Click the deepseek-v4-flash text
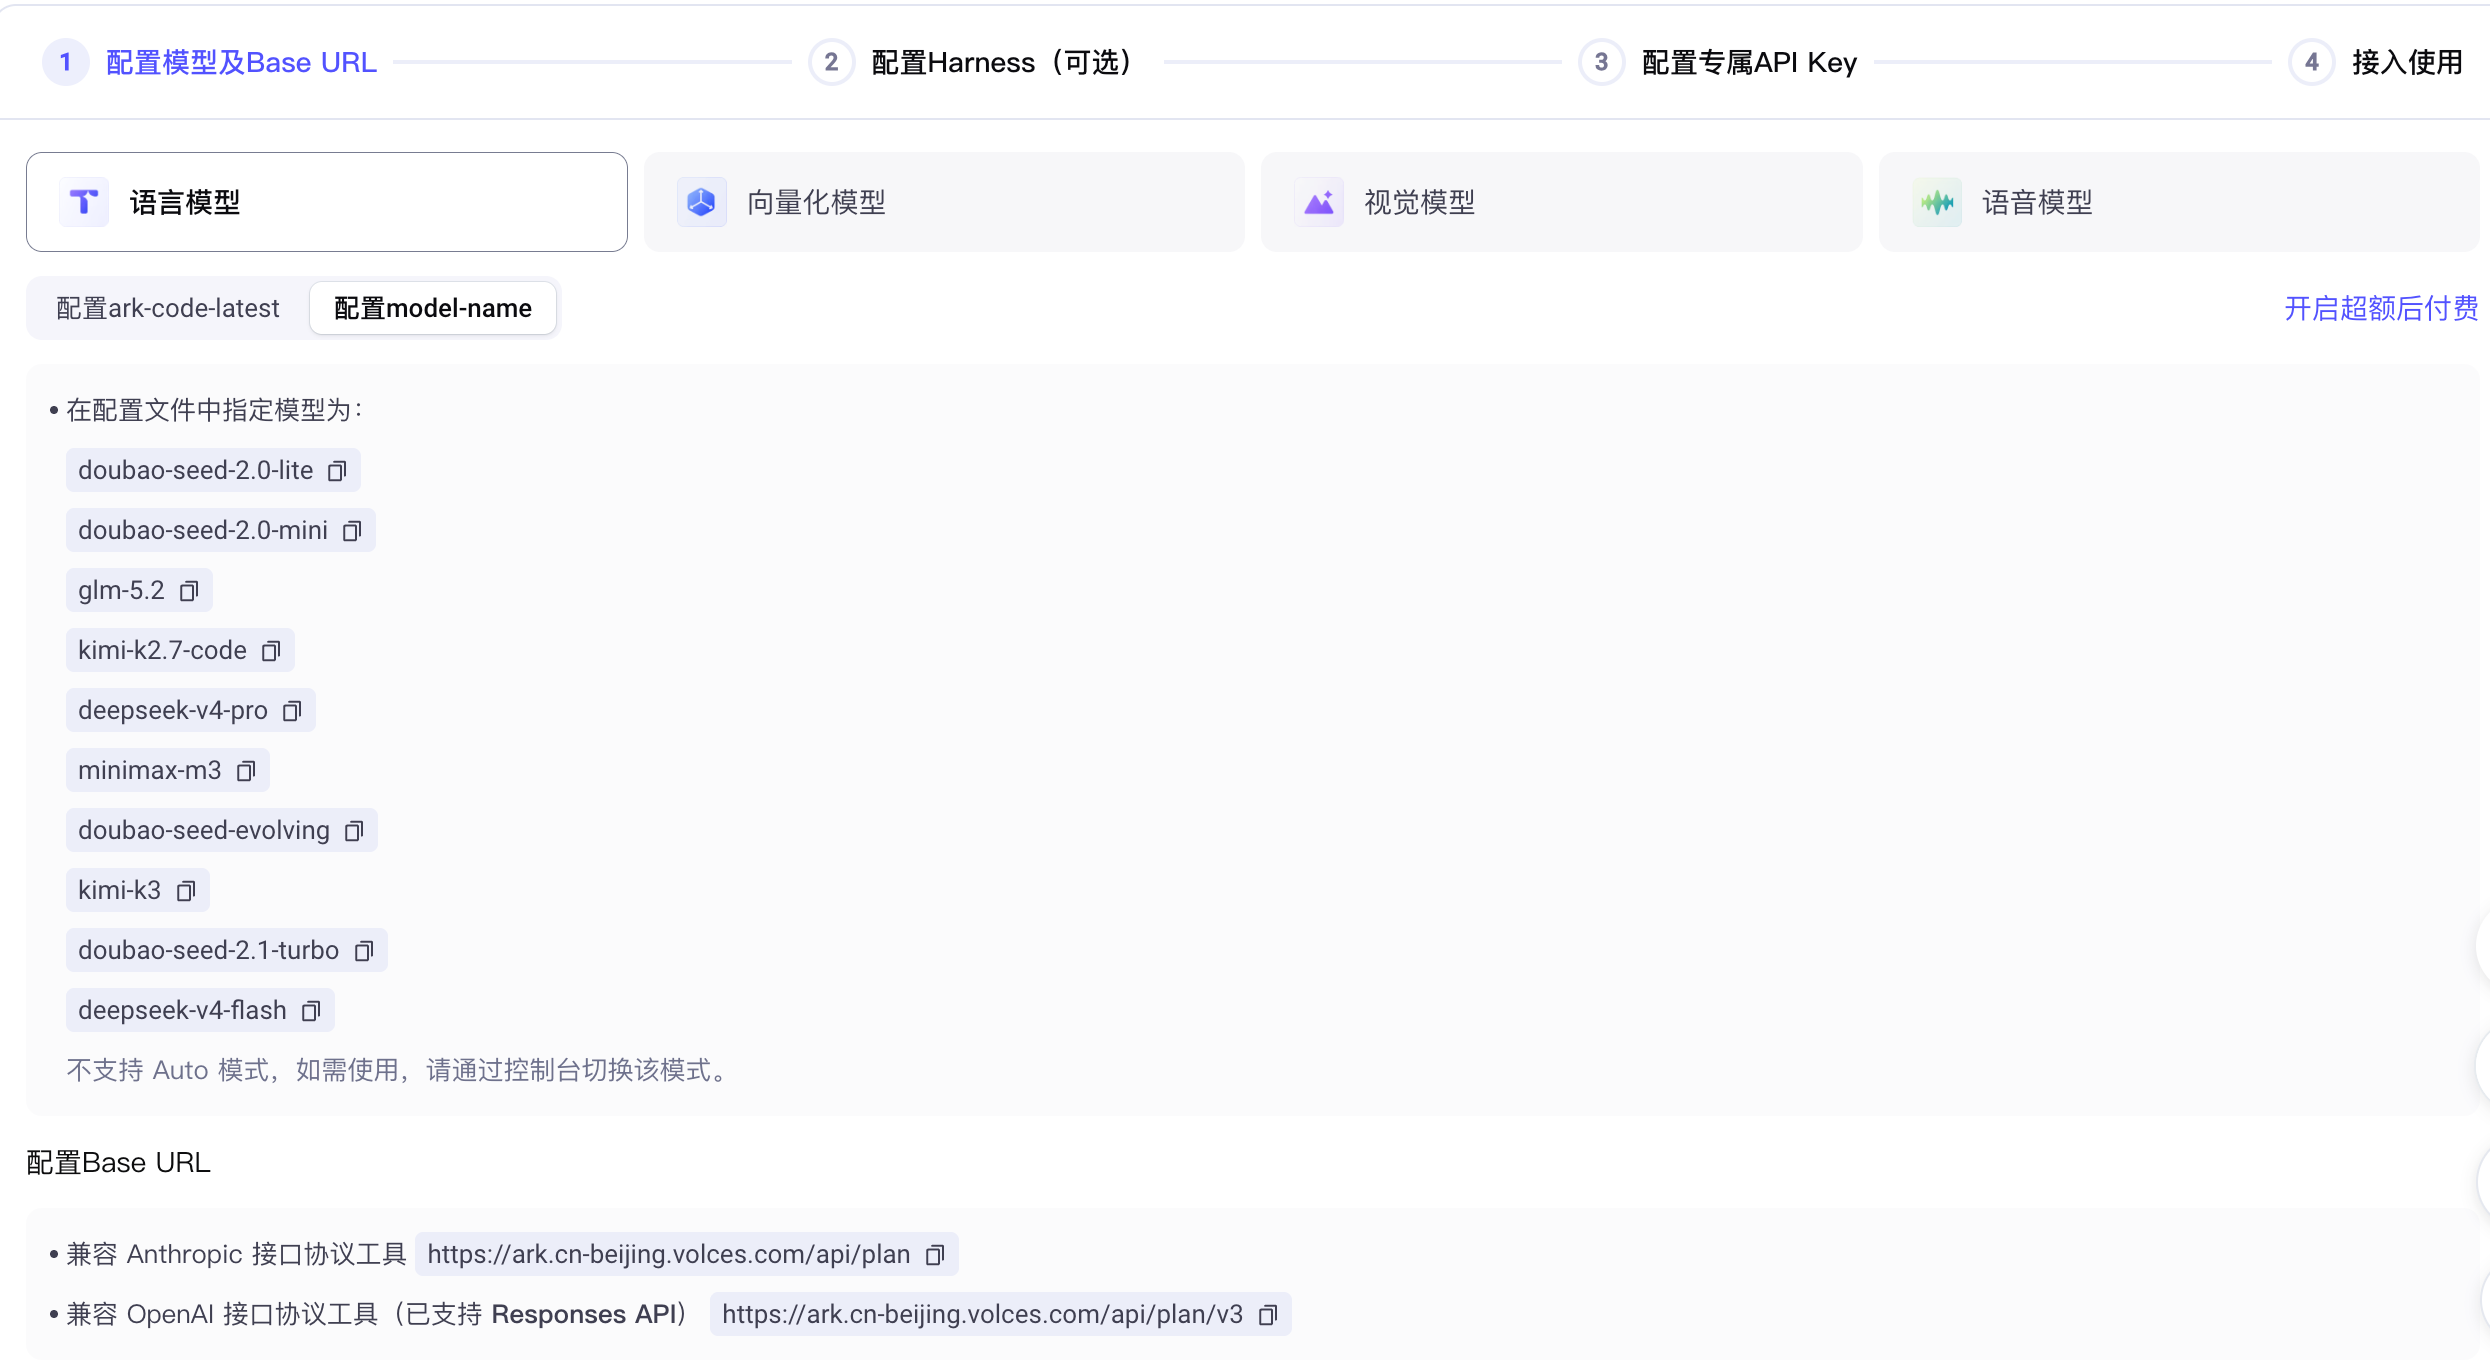This screenshot has height=1370, width=2490. 183,1010
